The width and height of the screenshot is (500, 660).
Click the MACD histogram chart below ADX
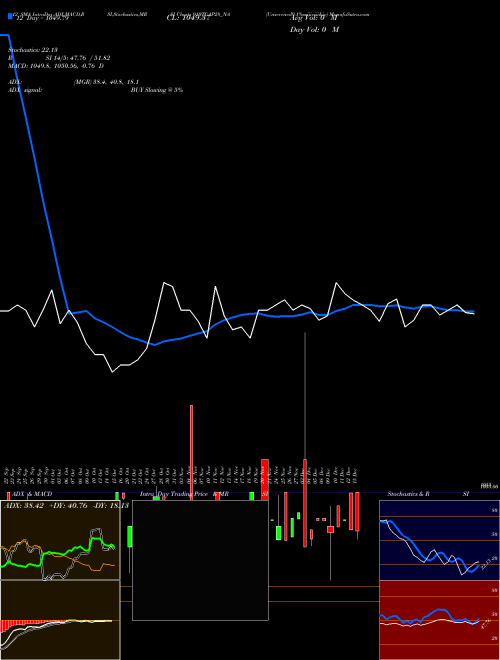[x=60, y=620]
